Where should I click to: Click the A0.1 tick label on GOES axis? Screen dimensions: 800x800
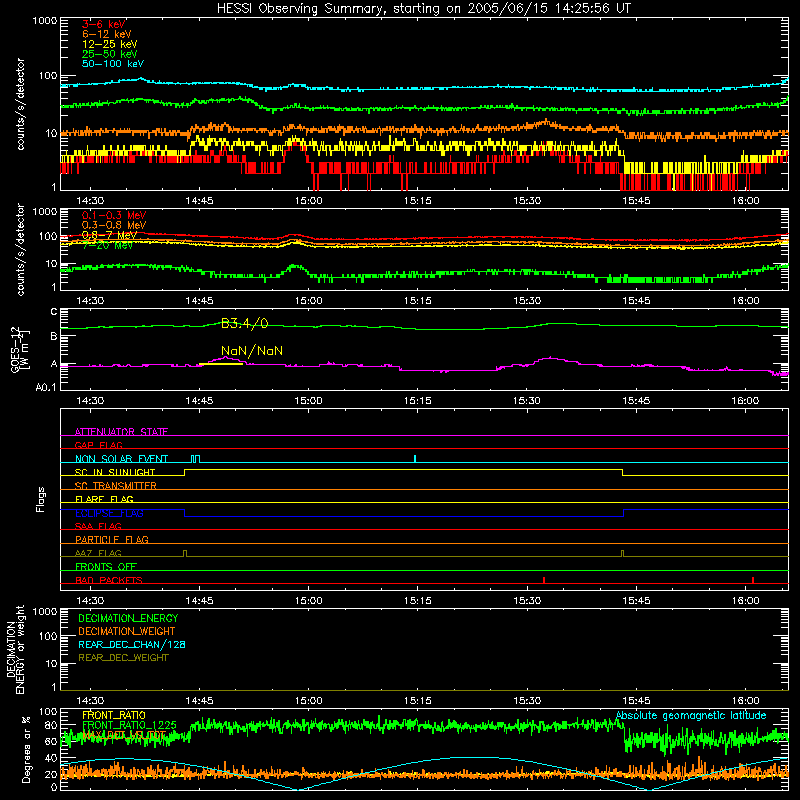pyautogui.click(x=46, y=388)
